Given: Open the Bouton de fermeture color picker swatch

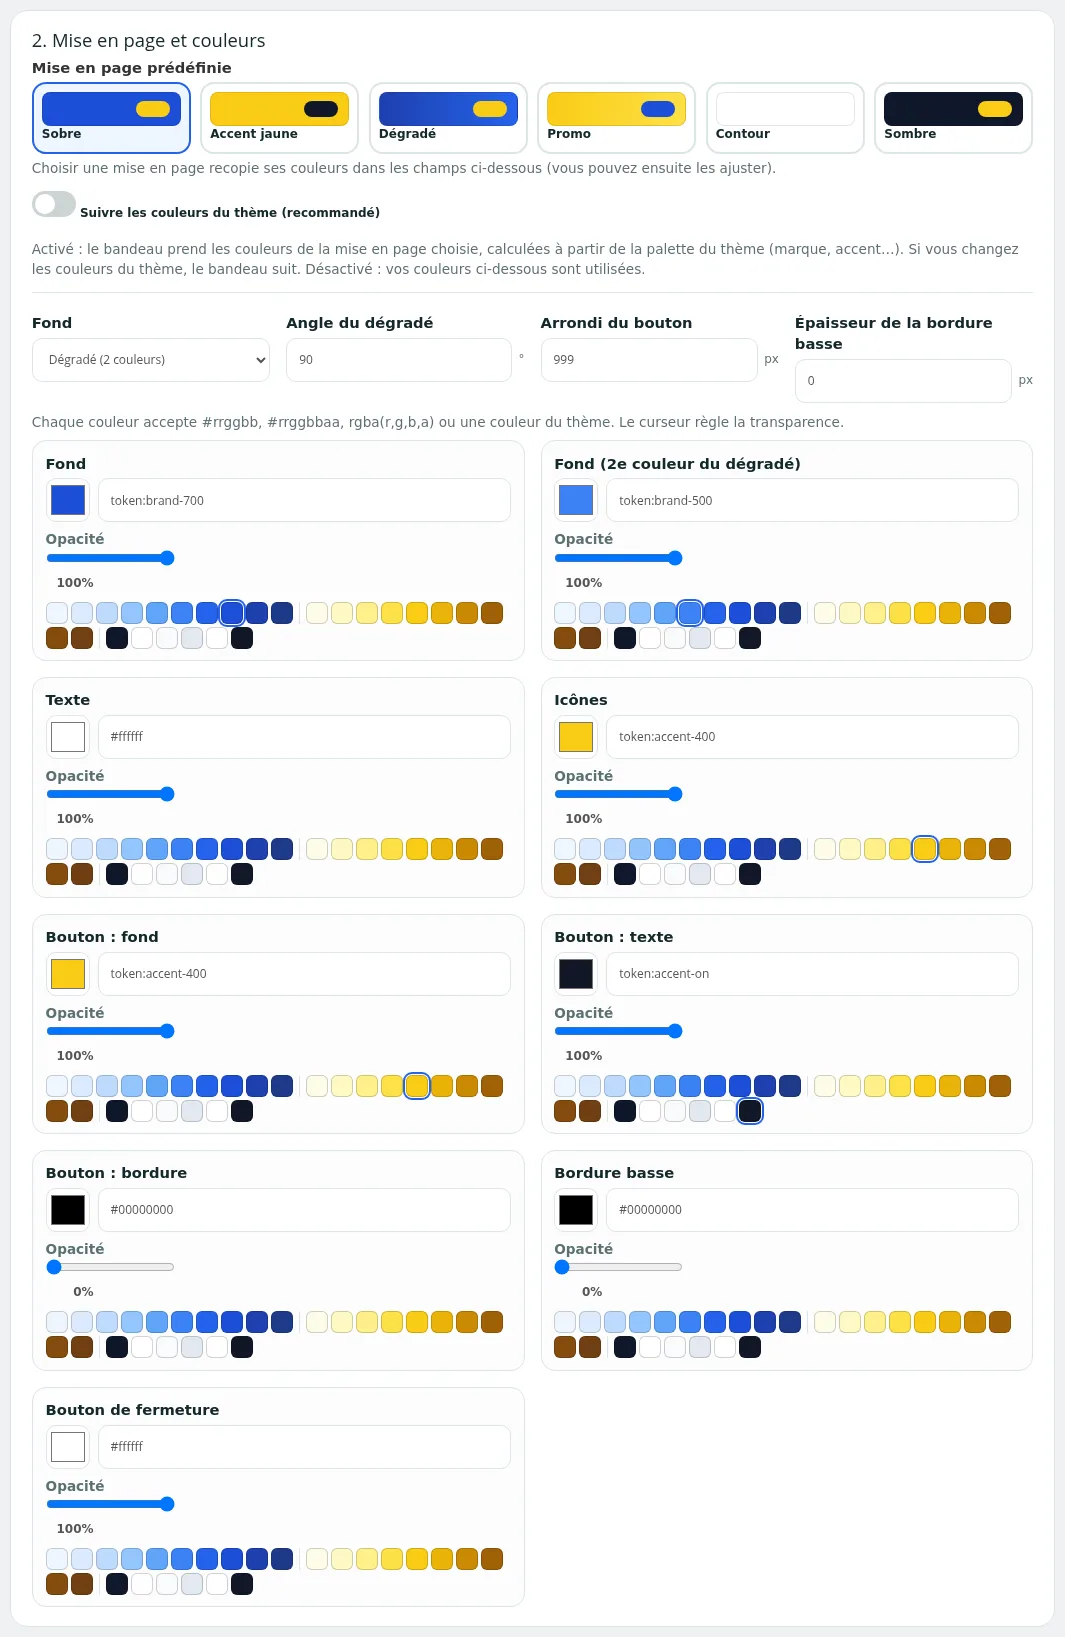Looking at the screenshot, I should coord(68,1447).
